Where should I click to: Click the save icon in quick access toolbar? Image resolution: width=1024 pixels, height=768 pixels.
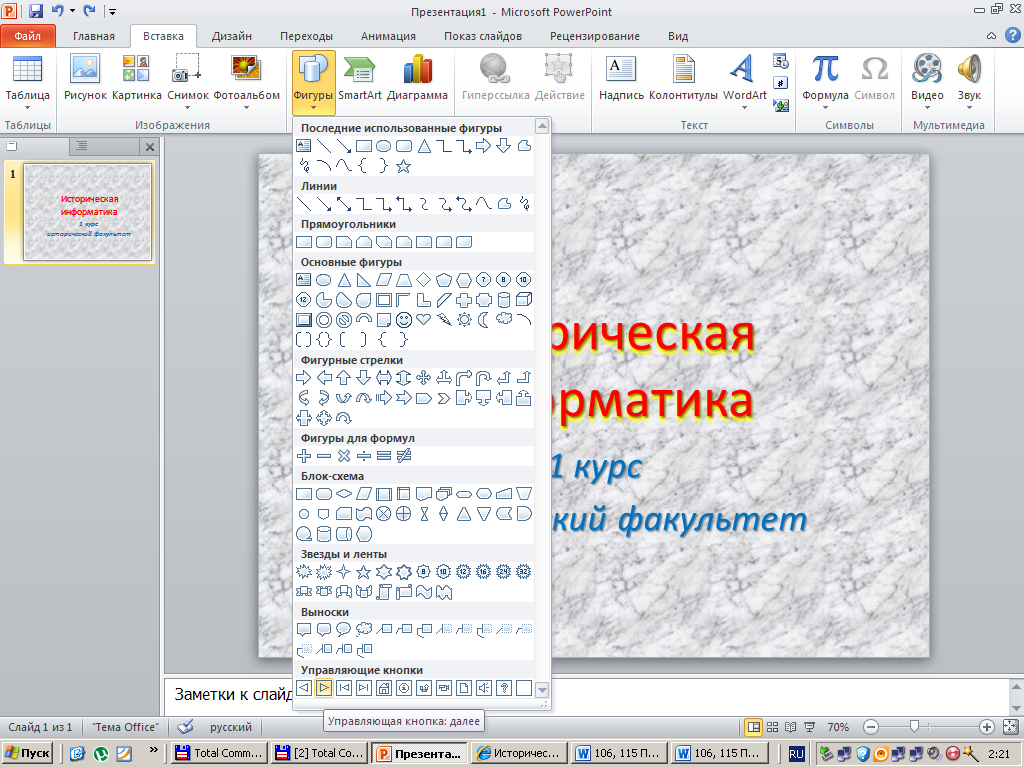coord(36,11)
